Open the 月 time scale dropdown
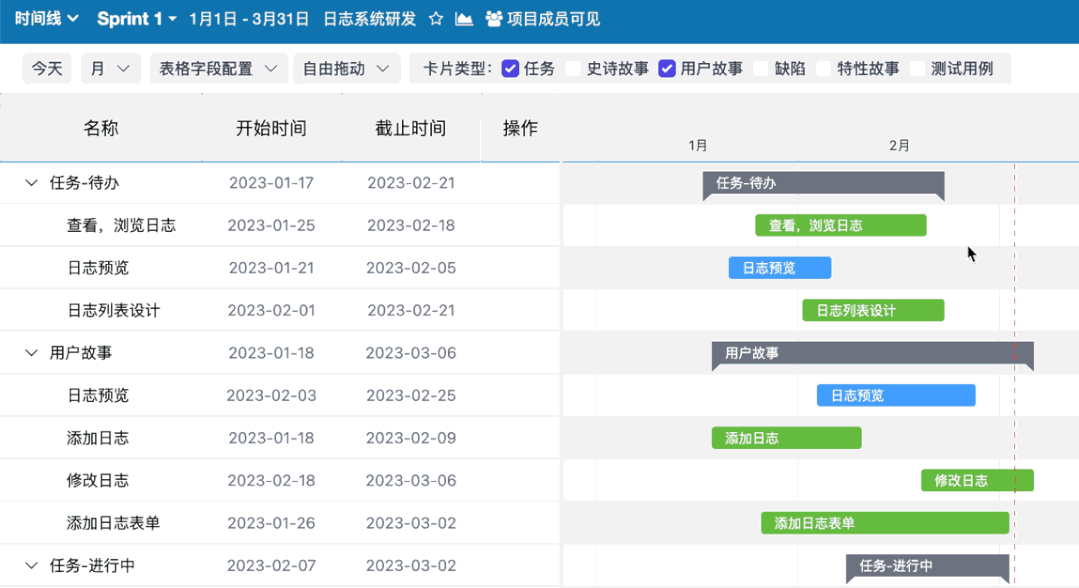Screen dimensions: 1079x588 pyautogui.click(x=111, y=68)
